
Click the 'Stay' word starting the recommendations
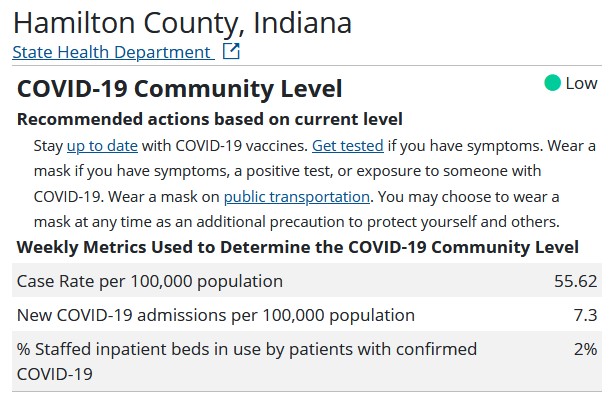(x=48, y=146)
